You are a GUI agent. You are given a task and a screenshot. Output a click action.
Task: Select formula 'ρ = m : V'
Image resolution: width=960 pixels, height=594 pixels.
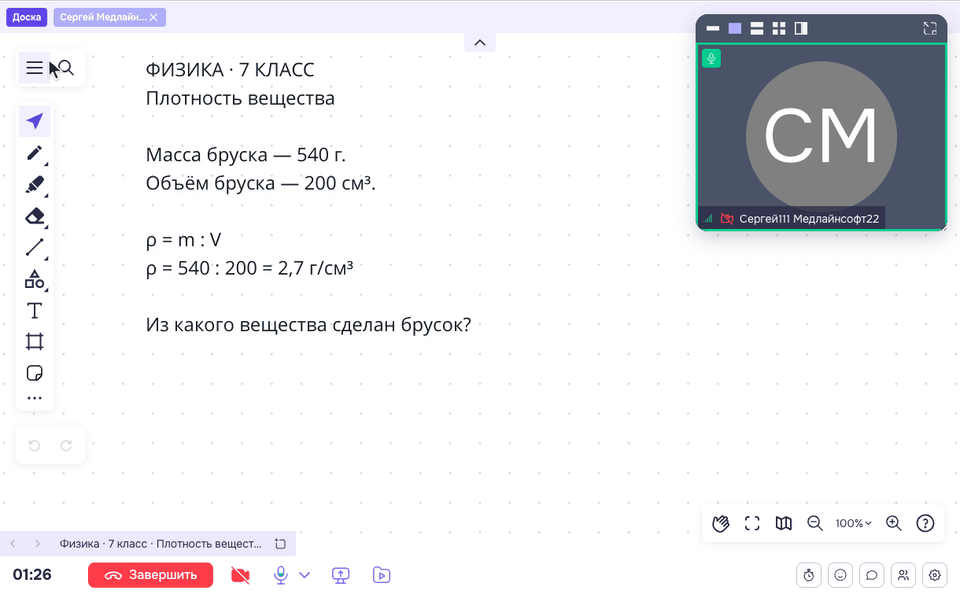(183, 240)
